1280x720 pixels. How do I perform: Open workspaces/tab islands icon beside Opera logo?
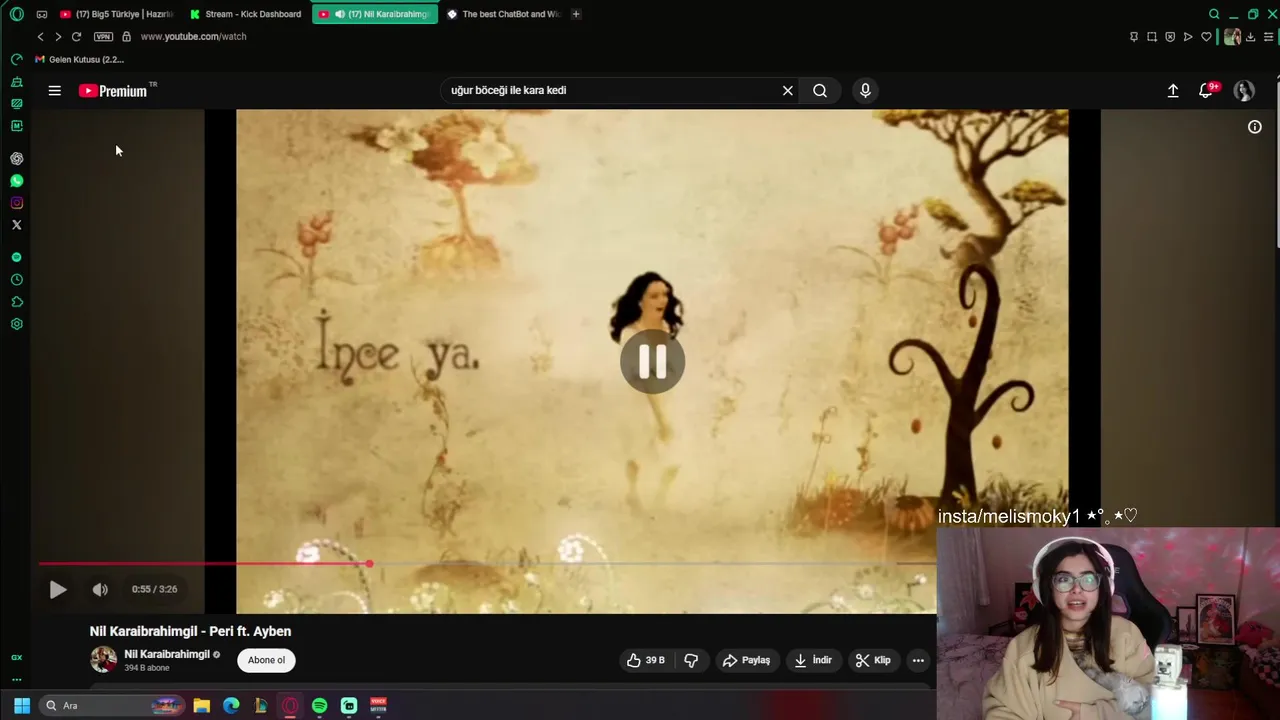[41, 14]
